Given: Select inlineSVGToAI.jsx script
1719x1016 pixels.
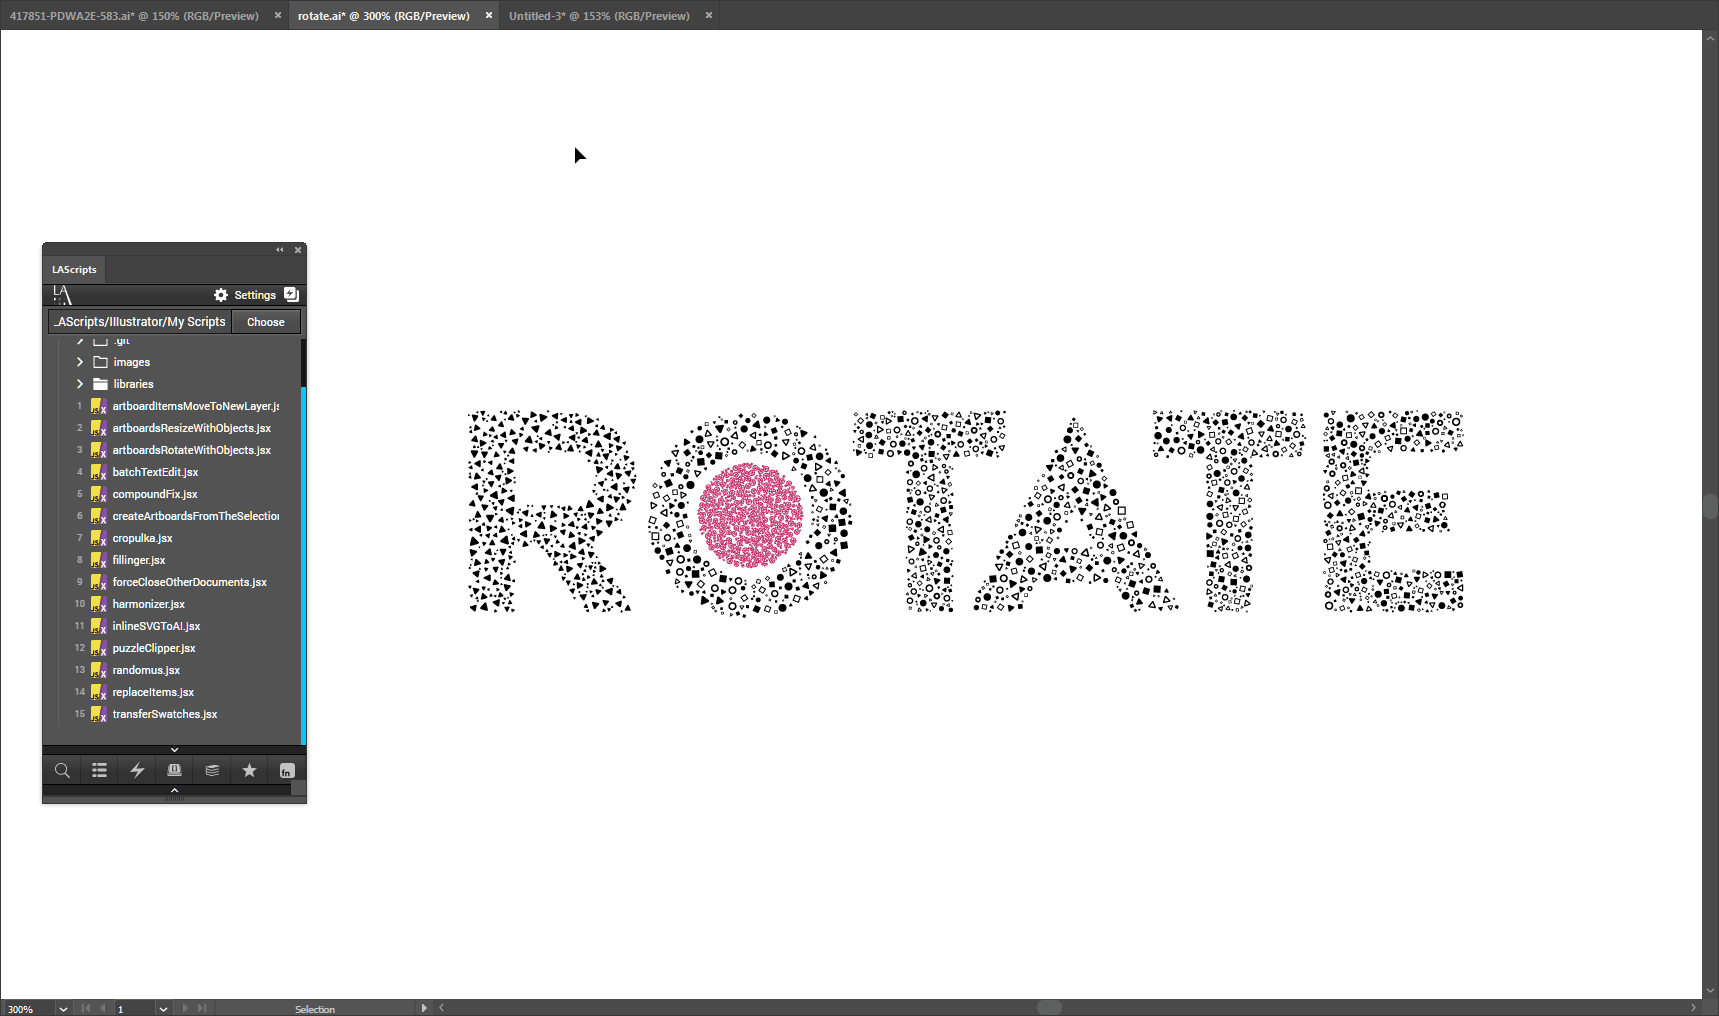Looking at the screenshot, I should [x=172, y=626].
